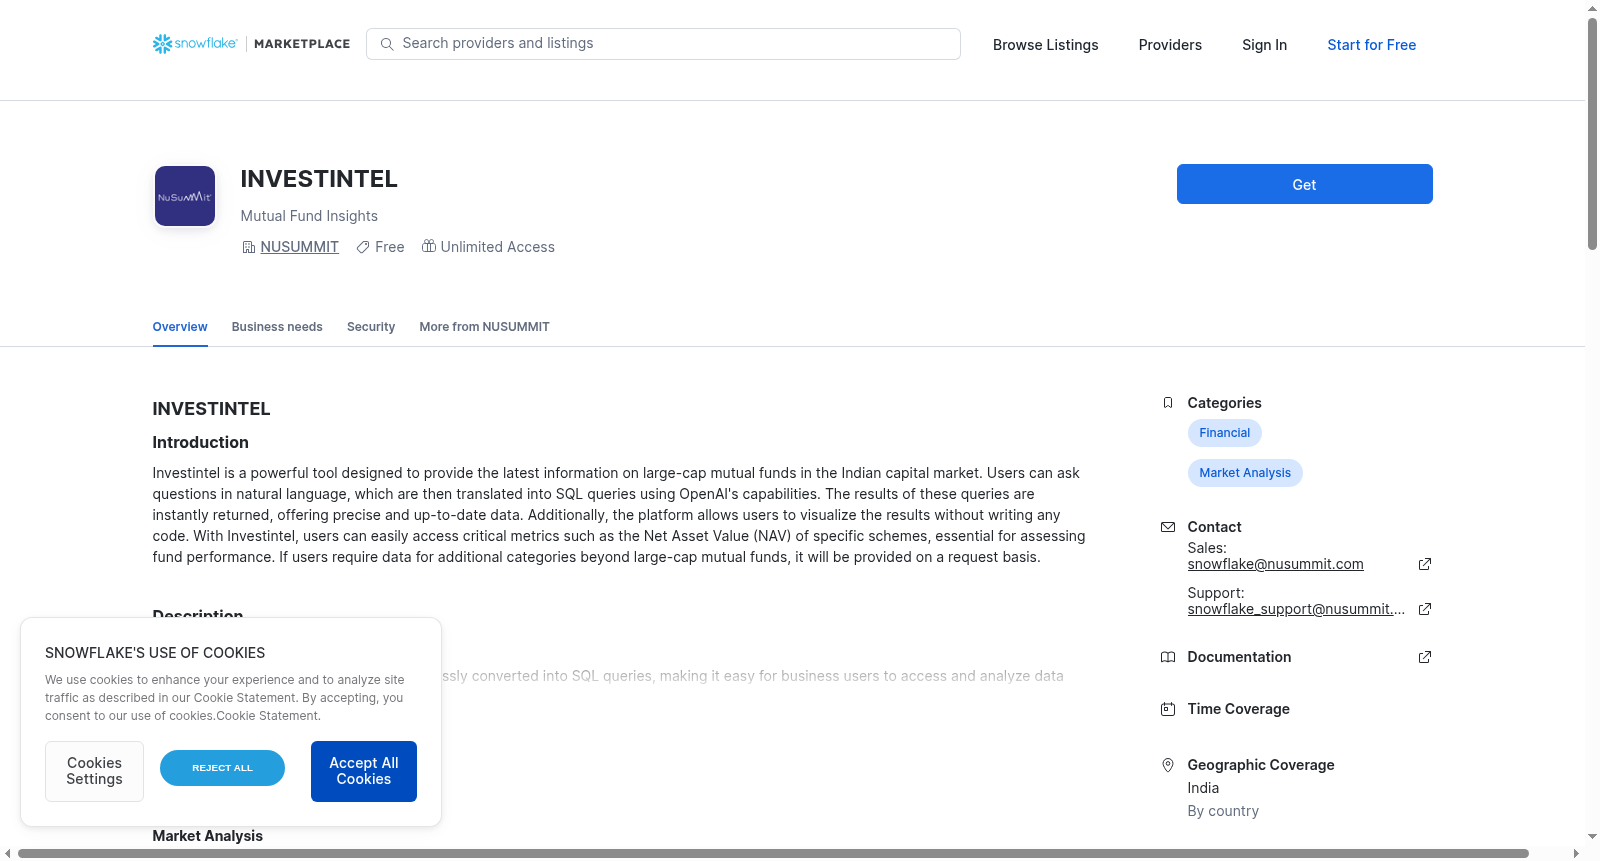
Task: Click the Introduction heading
Action: (200, 442)
